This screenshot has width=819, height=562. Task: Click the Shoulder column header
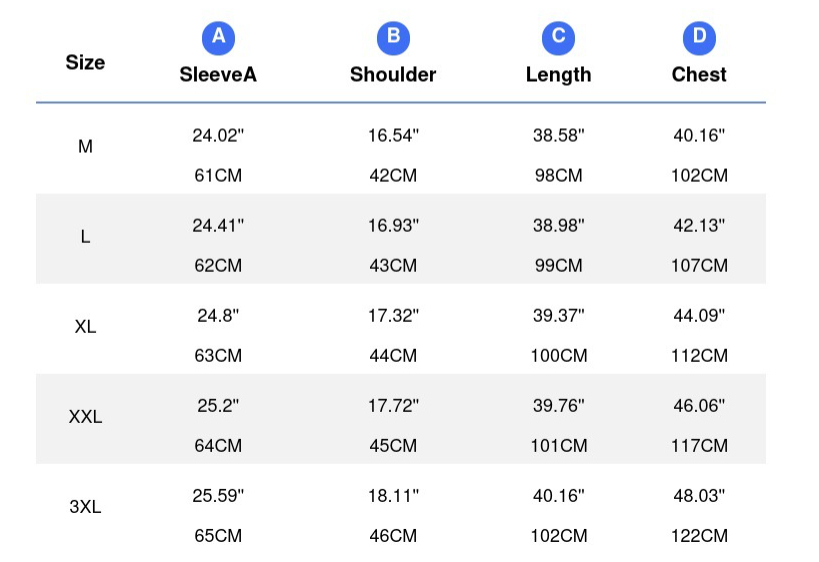click(393, 75)
